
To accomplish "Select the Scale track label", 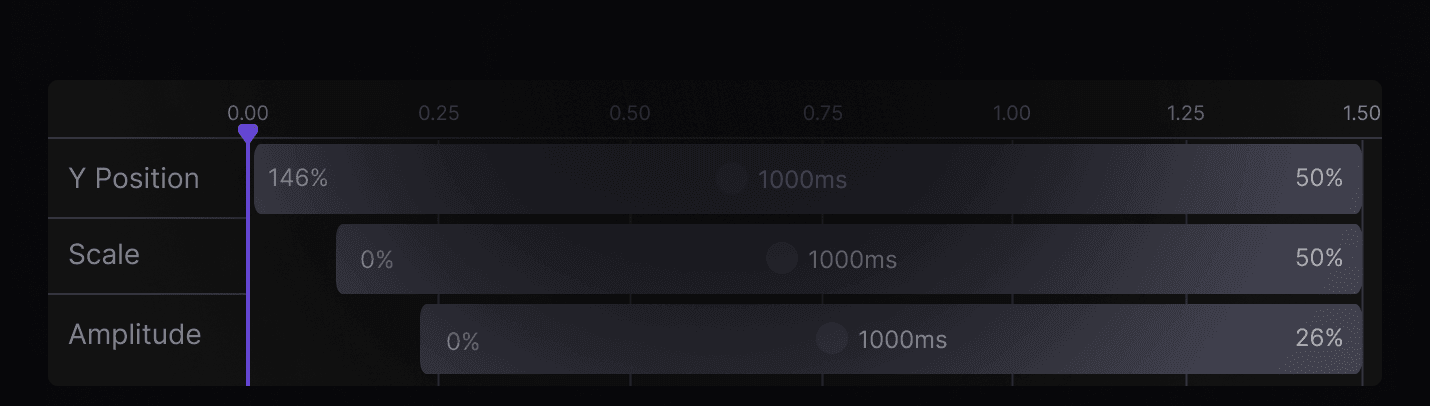I will point(104,255).
